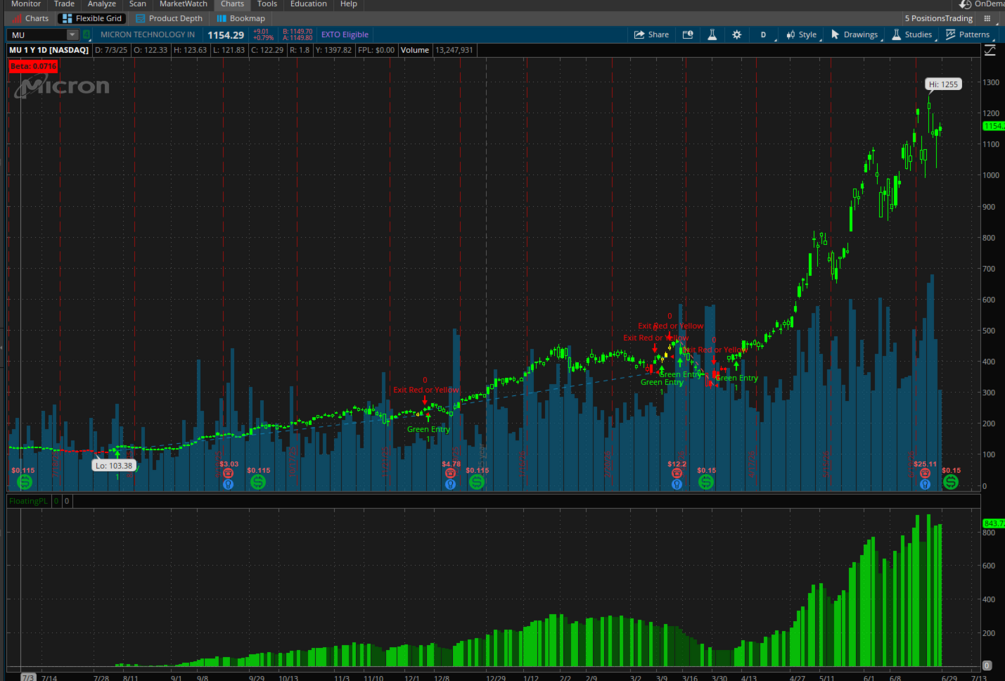
Task: Open the Drawings dropdown
Action: tap(855, 35)
